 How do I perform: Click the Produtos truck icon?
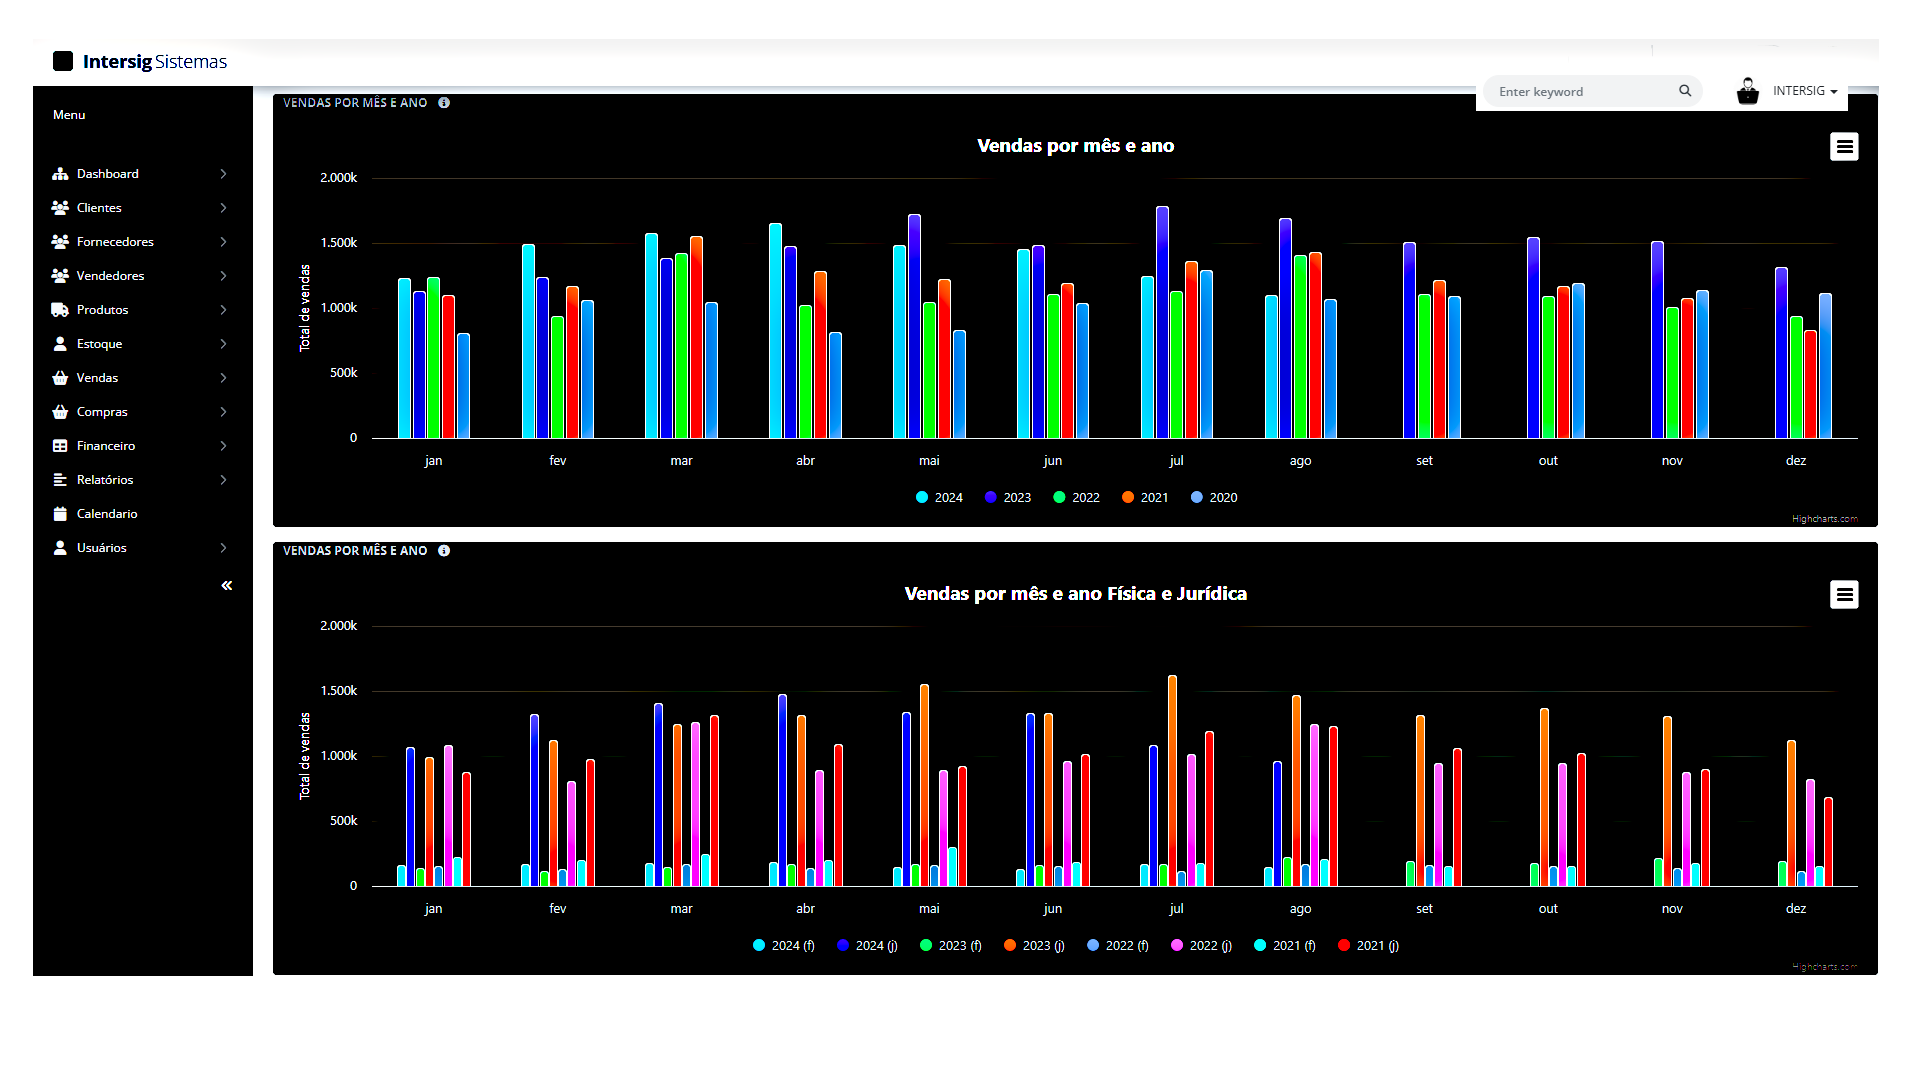tap(60, 310)
